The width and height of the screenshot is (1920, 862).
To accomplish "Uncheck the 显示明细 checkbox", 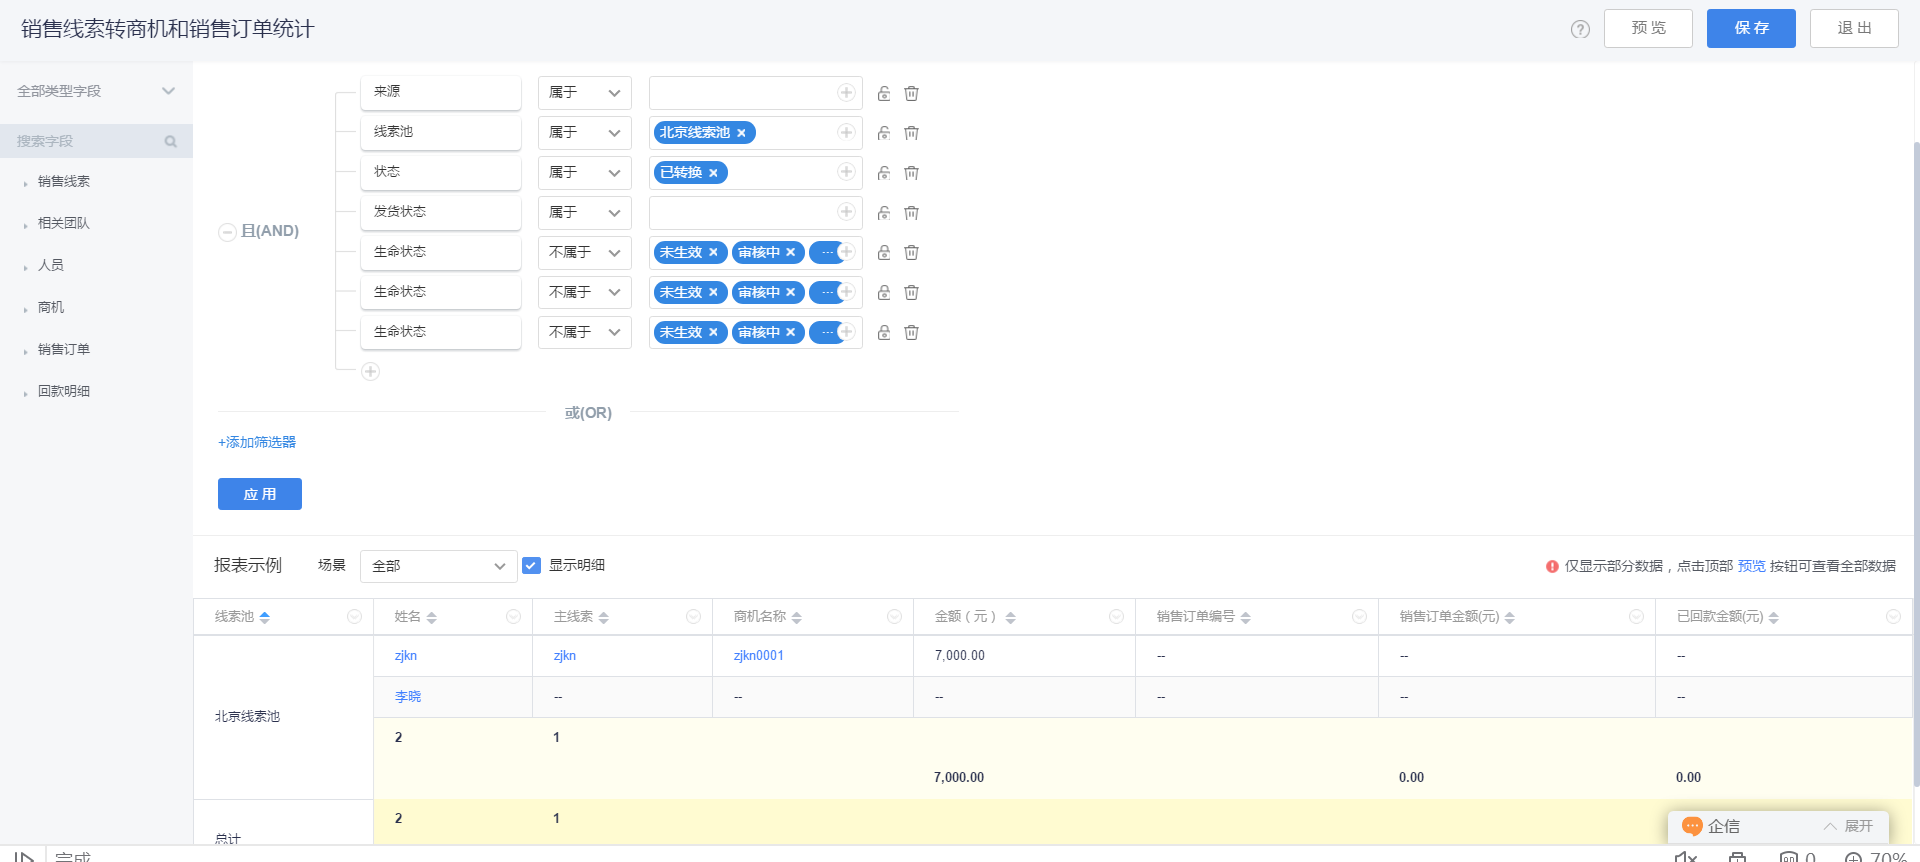I will tap(531, 565).
